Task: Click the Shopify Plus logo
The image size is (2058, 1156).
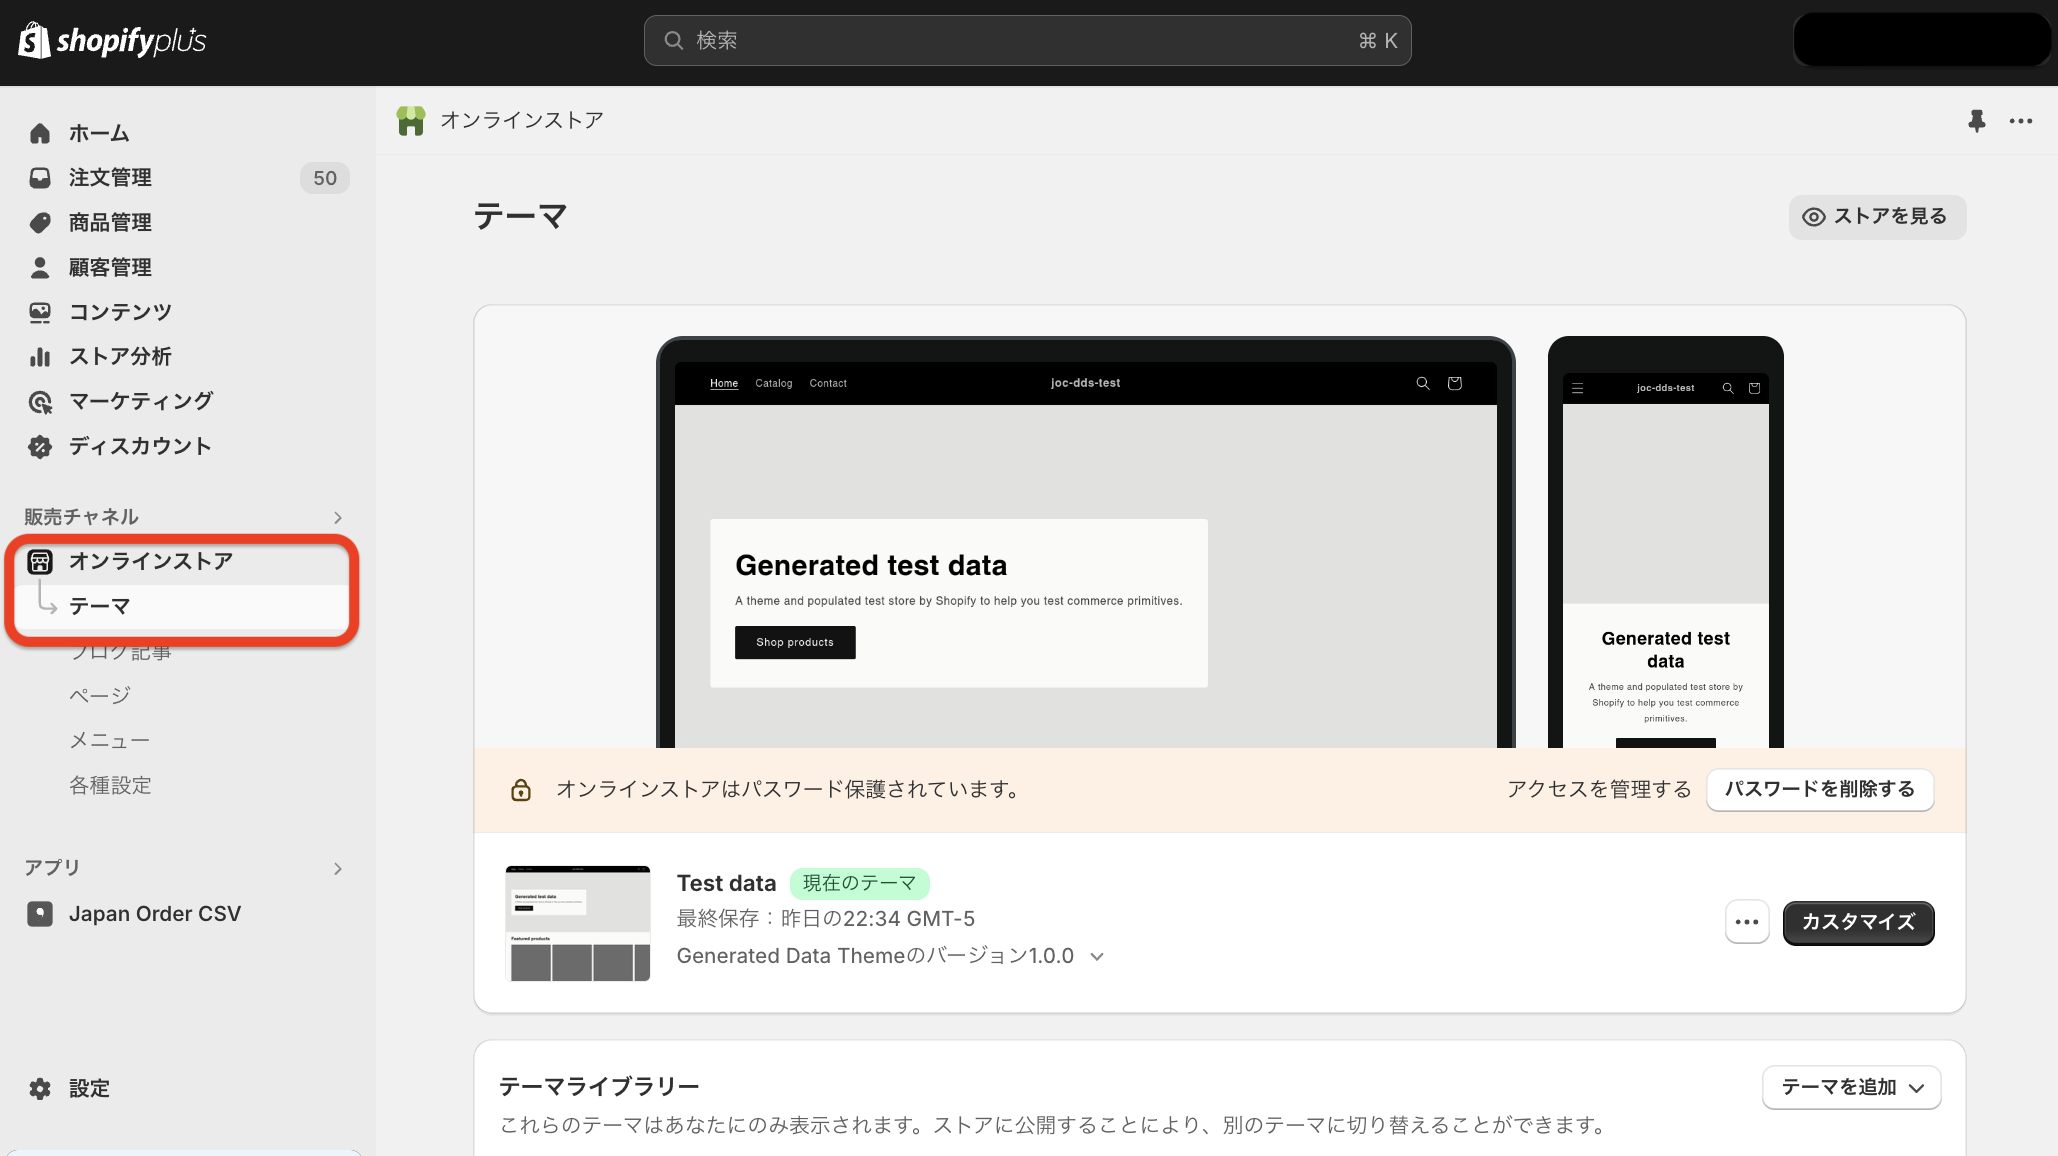Action: point(112,40)
